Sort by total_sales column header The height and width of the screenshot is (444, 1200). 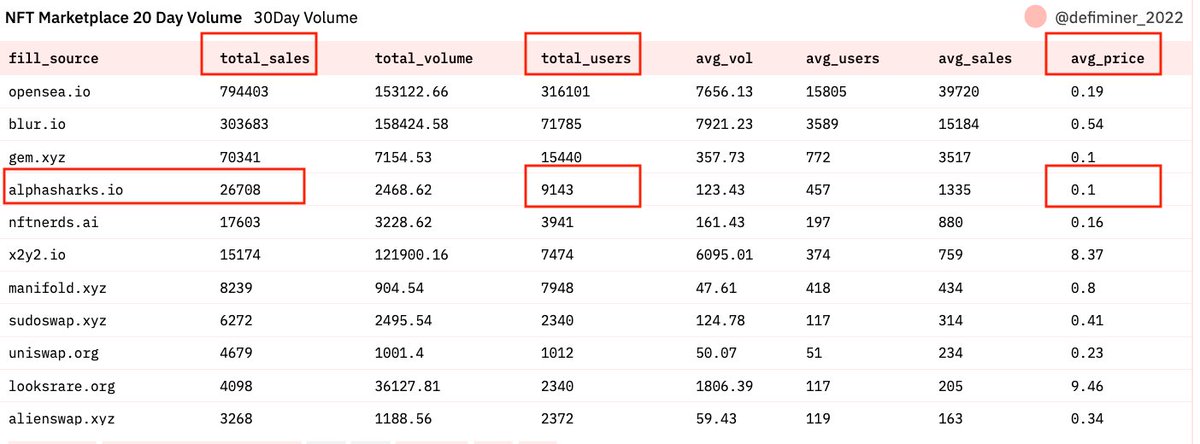[x=264, y=59]
